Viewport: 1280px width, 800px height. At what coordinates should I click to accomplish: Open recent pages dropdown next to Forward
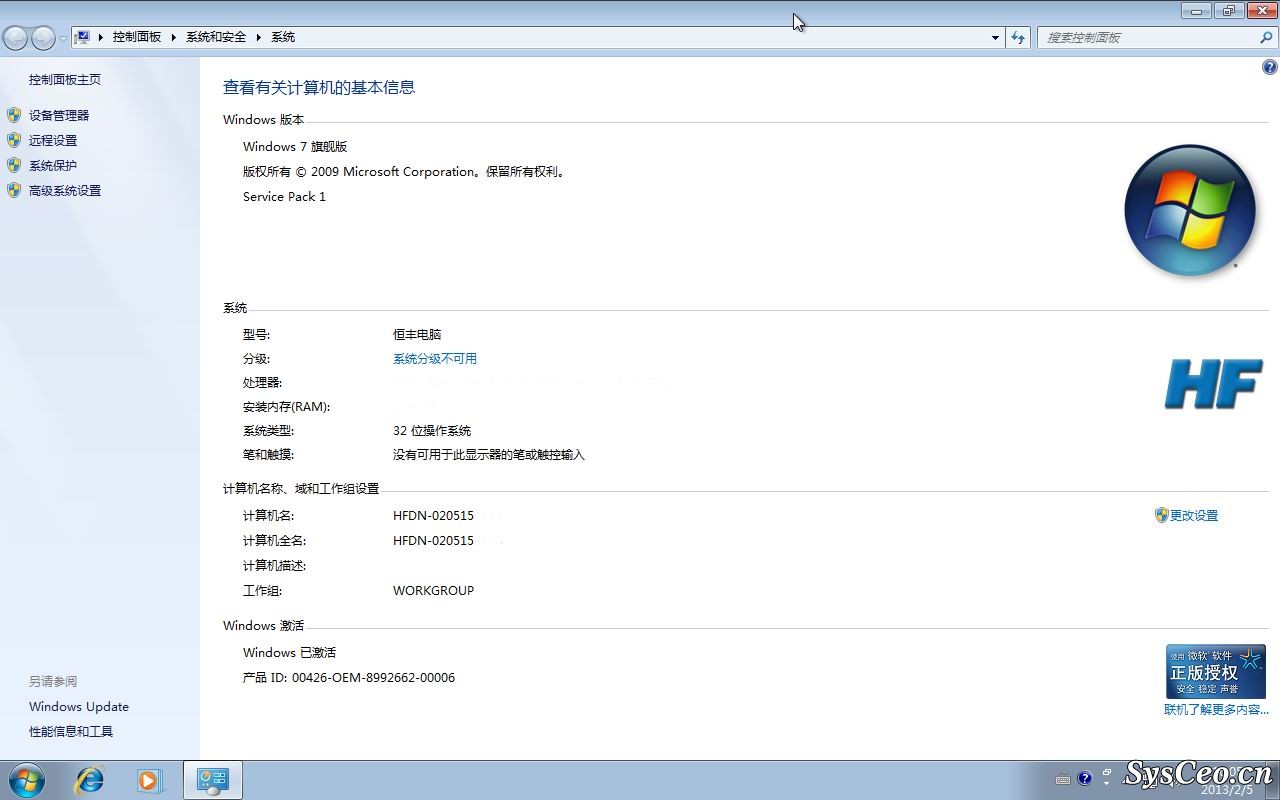click(63, 38)
